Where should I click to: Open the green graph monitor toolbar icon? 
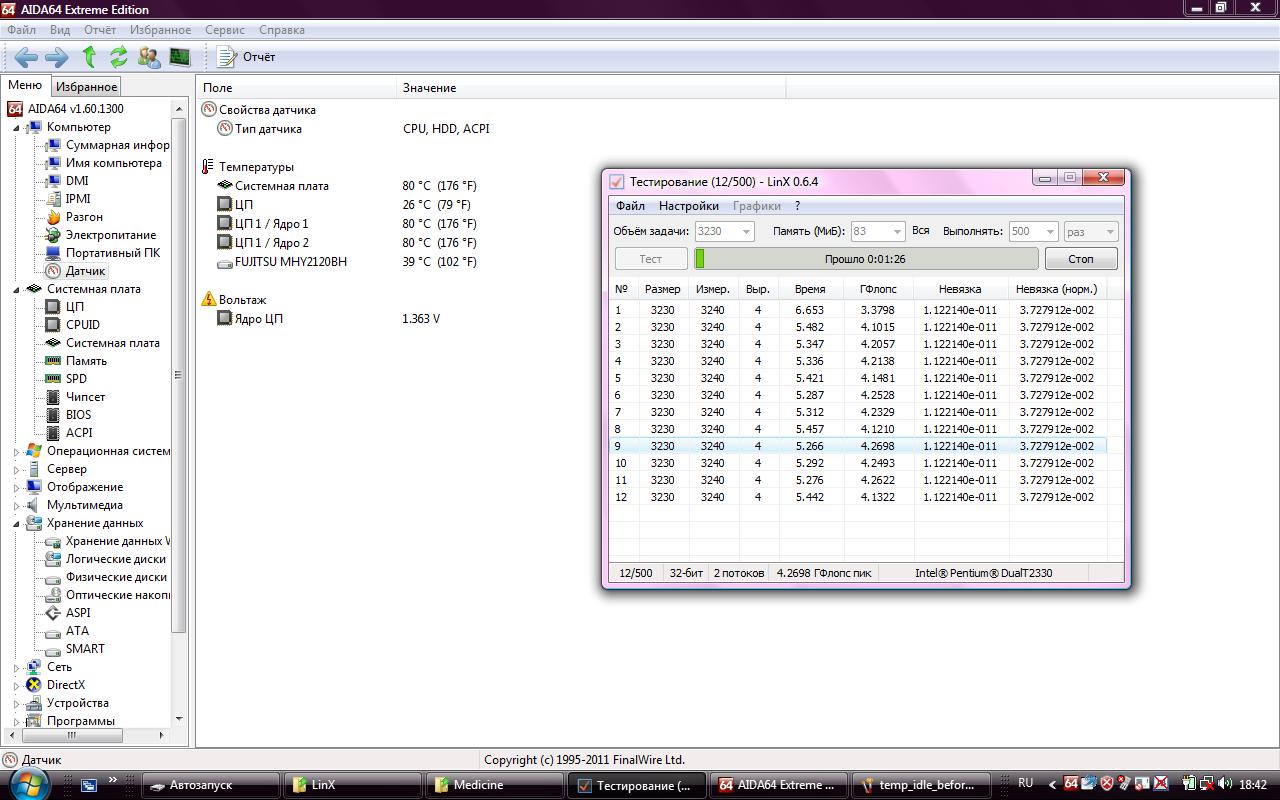point(180,57)
